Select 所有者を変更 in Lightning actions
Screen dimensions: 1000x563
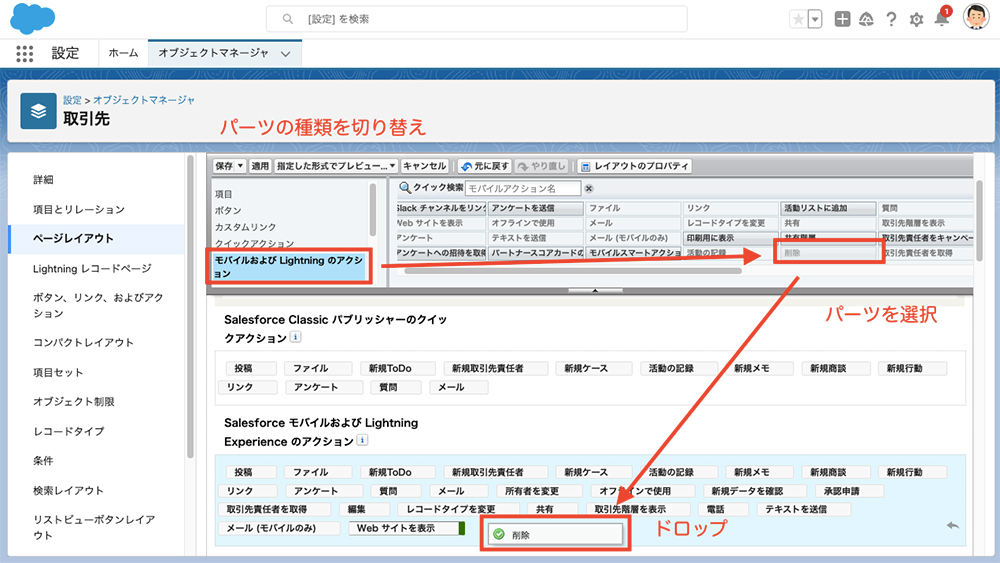tap(540, 491)
